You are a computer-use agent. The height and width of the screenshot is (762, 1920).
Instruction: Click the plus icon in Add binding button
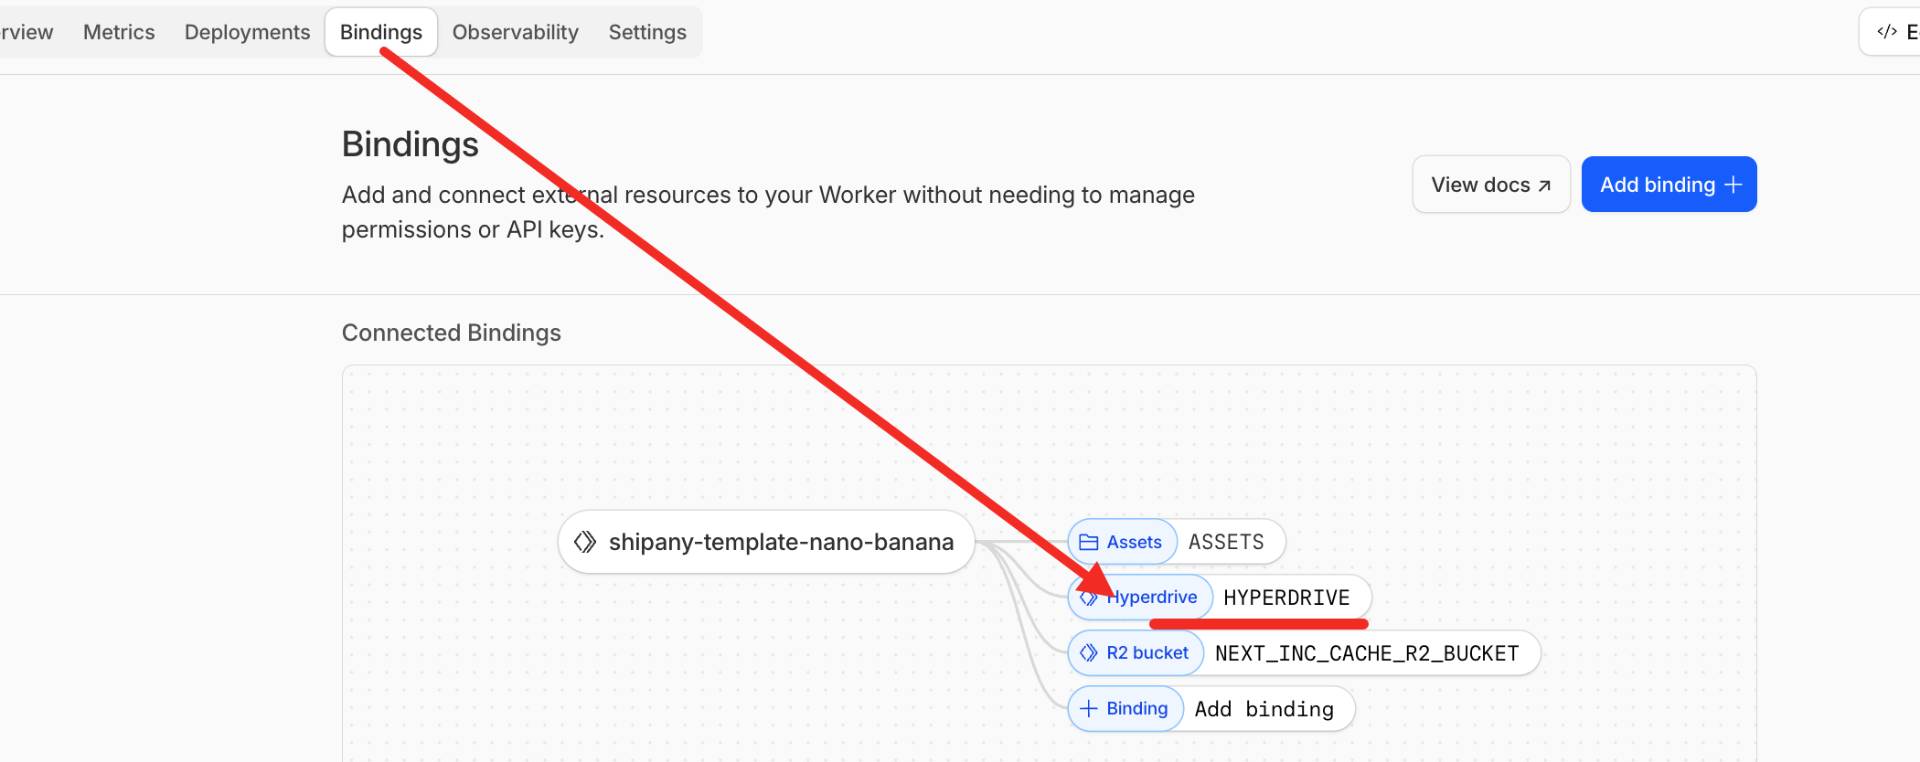pyautogui.click(x=1733, y=185)
